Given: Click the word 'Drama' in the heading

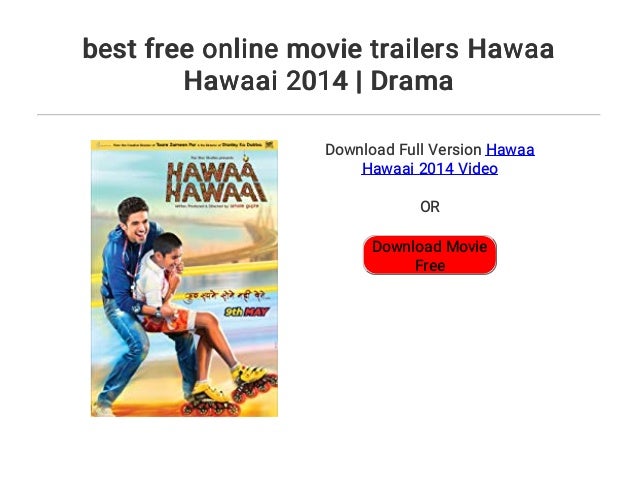Looking at the screenshot, I should point(412,81).
